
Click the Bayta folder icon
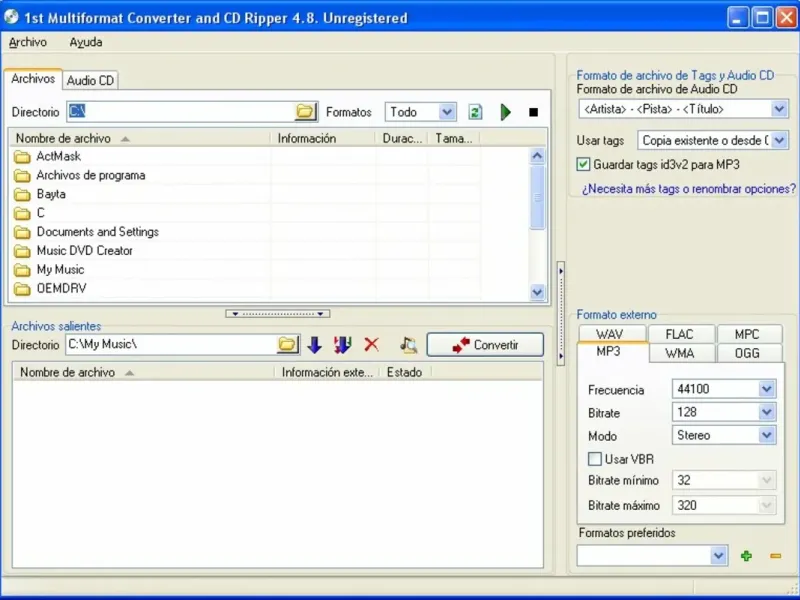(22, 194)
